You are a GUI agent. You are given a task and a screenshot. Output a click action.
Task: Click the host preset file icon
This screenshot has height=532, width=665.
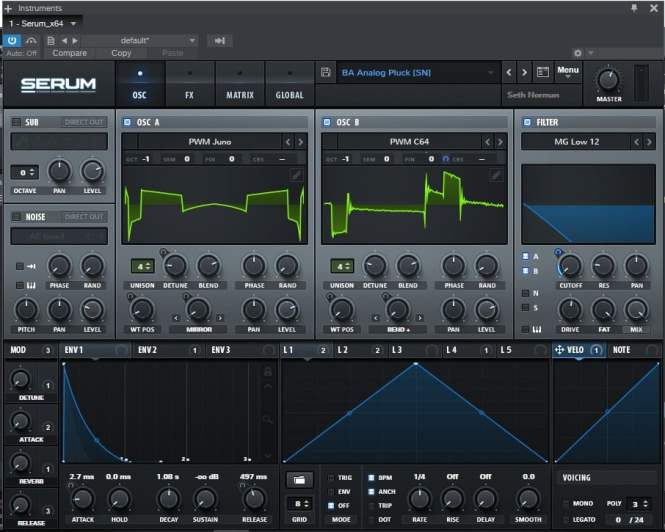pos(51,41)
